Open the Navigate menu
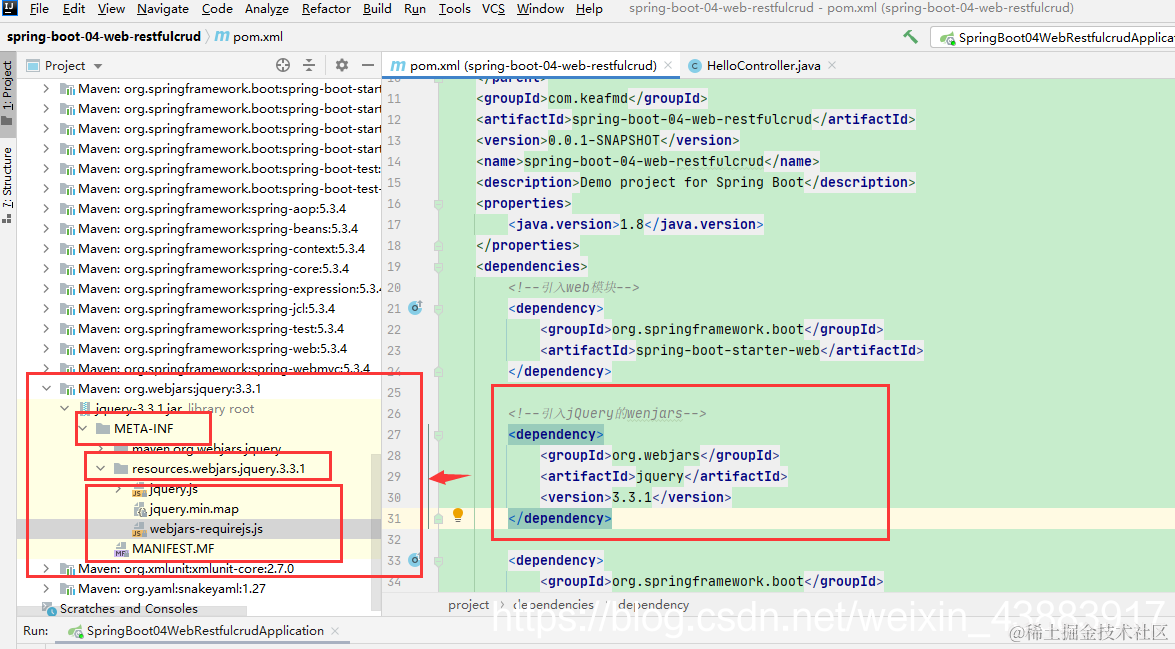The width and height of the screenshot is (1175, 649). coord(163,9)
